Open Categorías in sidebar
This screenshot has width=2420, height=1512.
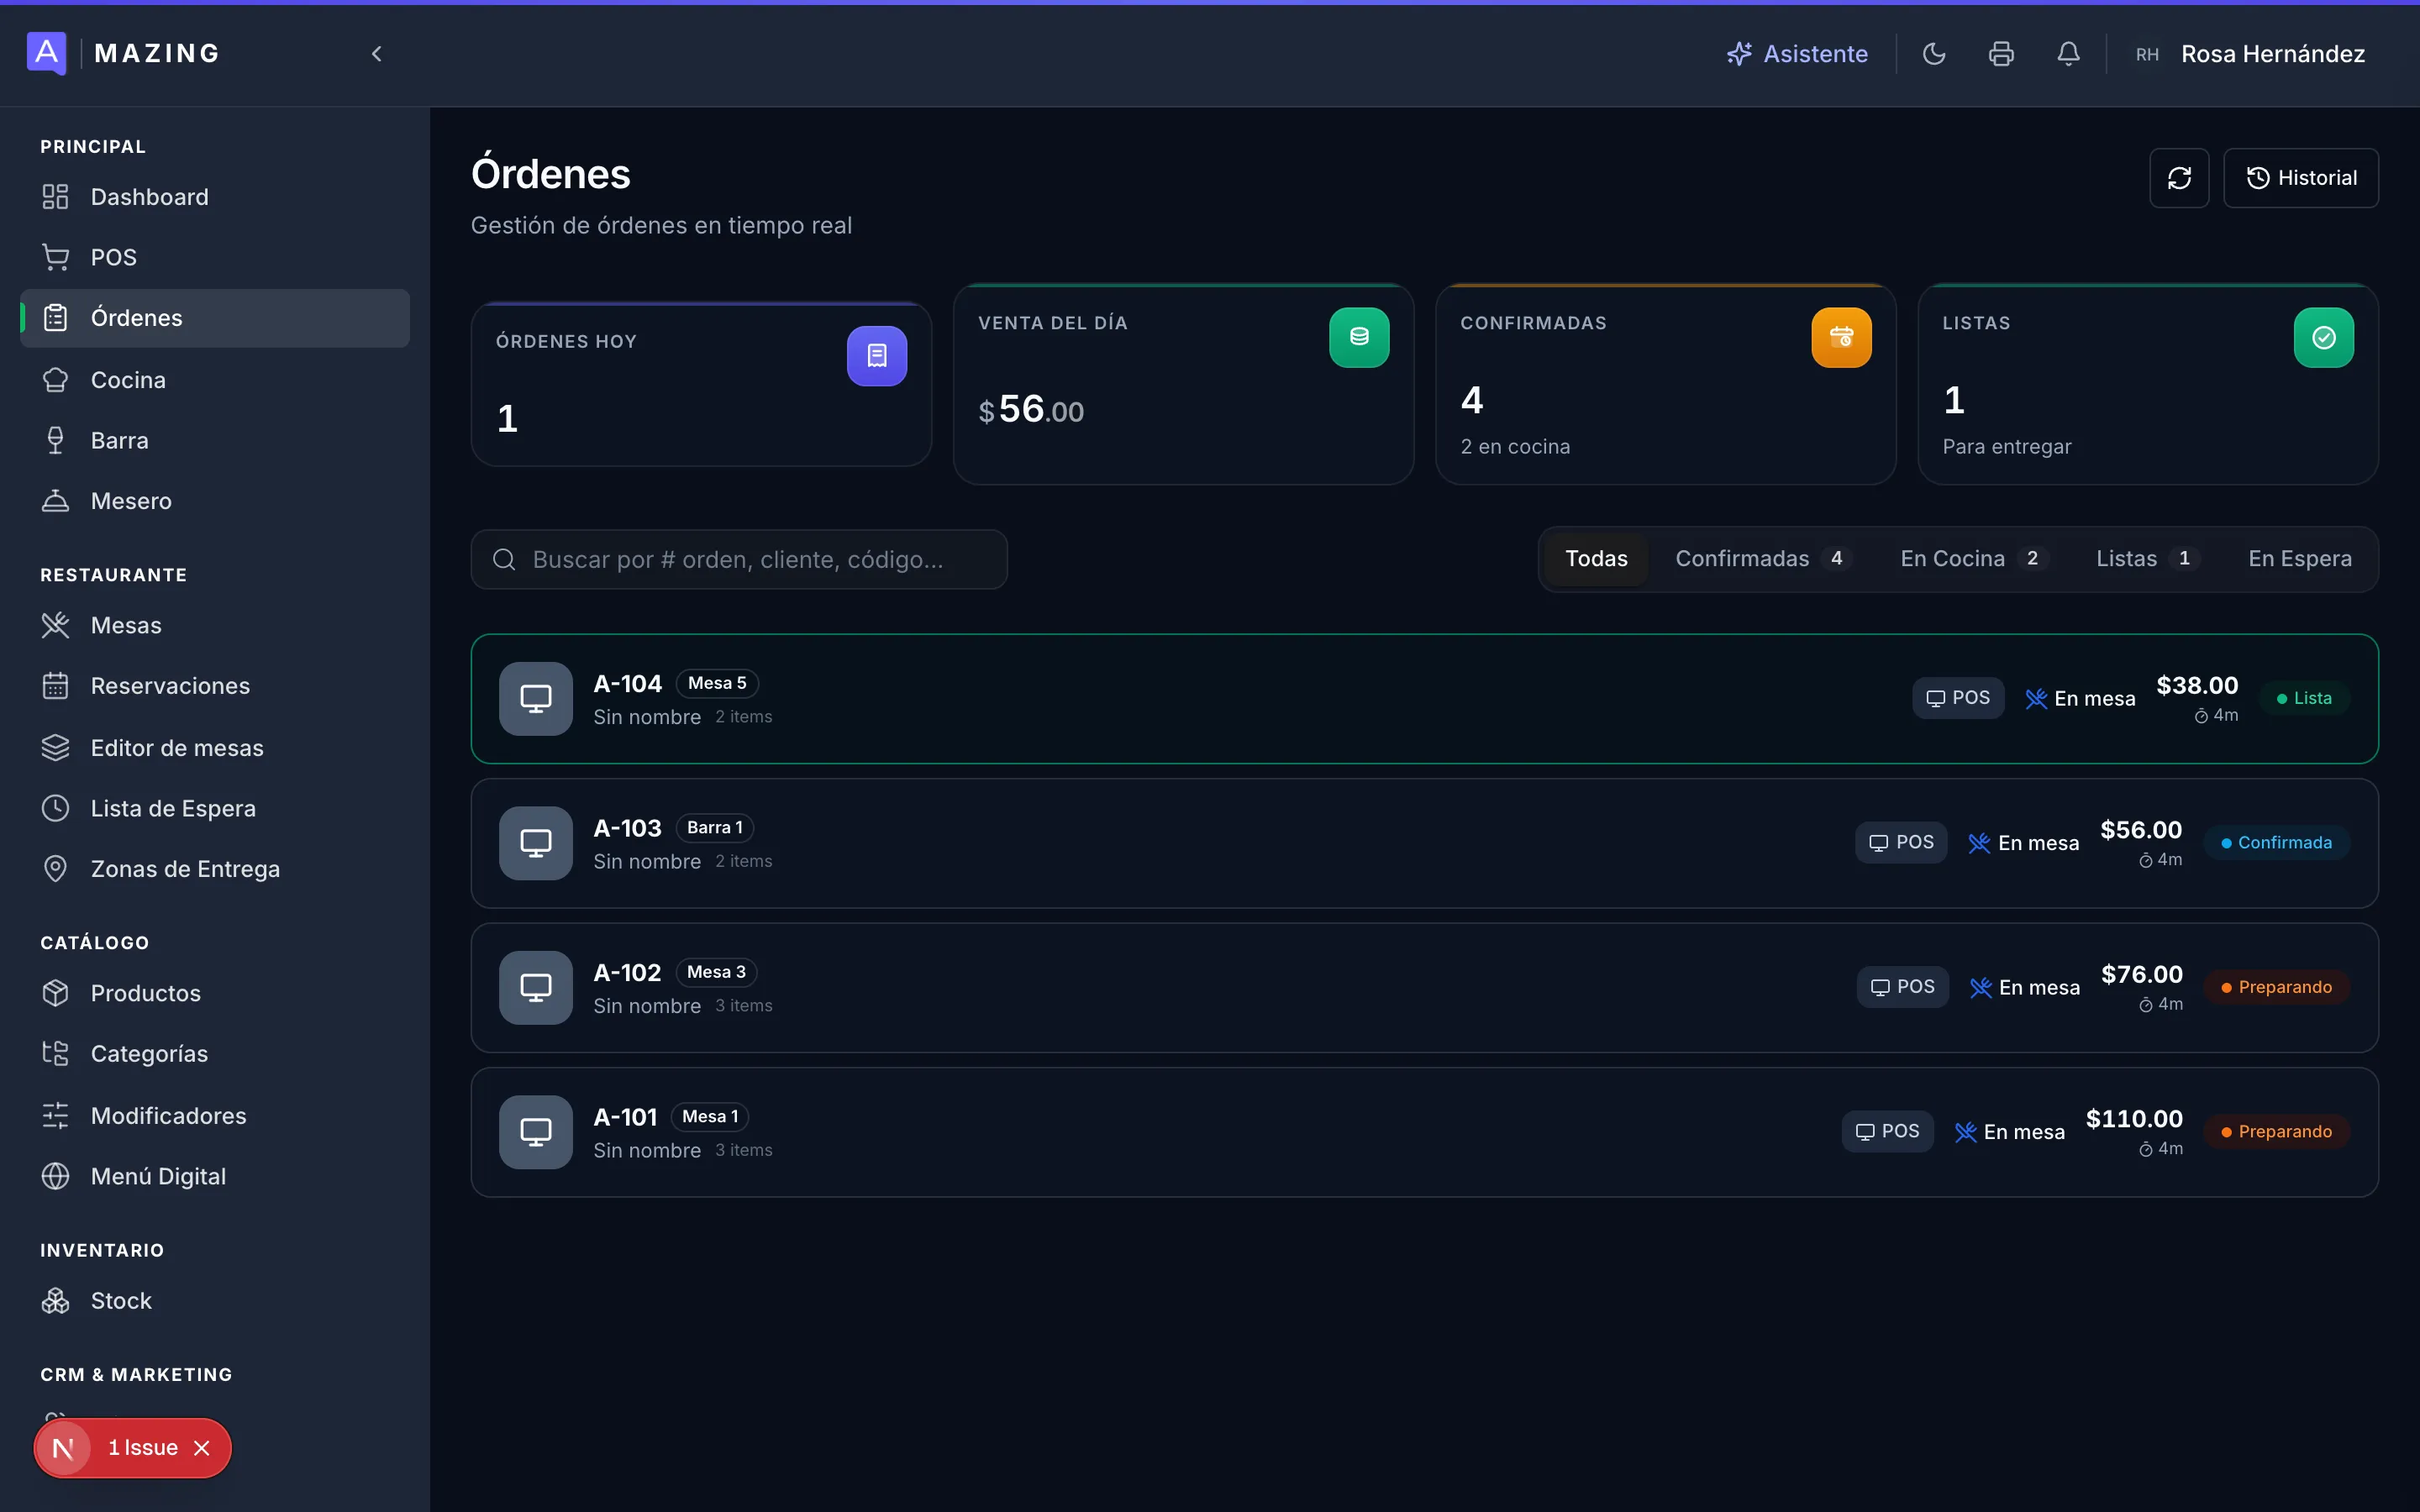[x=215, y=1054]
